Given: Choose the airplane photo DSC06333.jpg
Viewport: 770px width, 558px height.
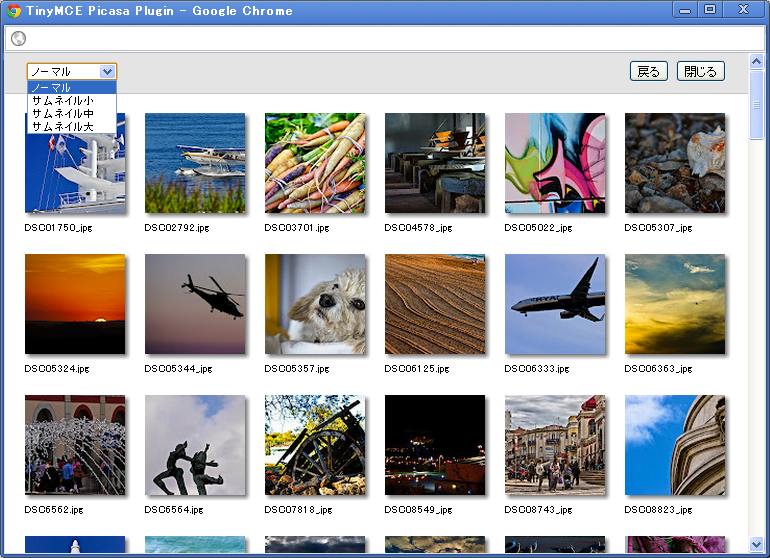Looking at the screenshot, I should pyautogui.click(x=555, y=304).
